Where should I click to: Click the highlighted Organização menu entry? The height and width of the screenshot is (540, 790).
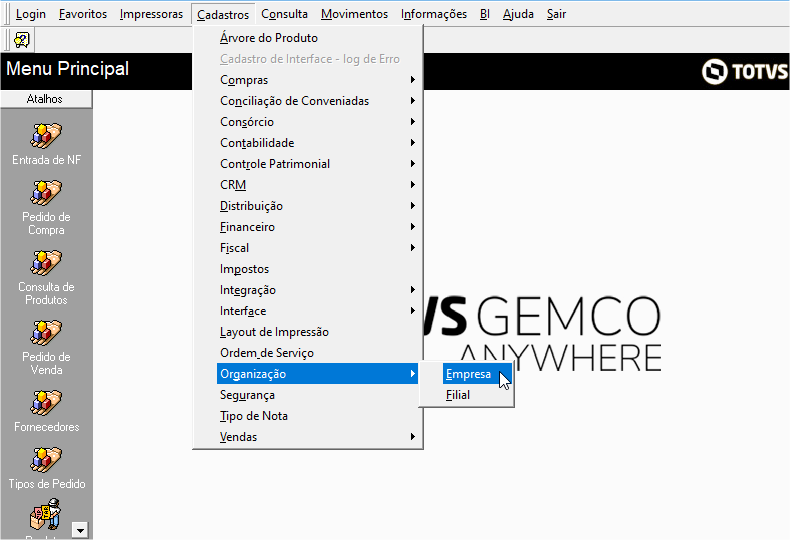318,374
